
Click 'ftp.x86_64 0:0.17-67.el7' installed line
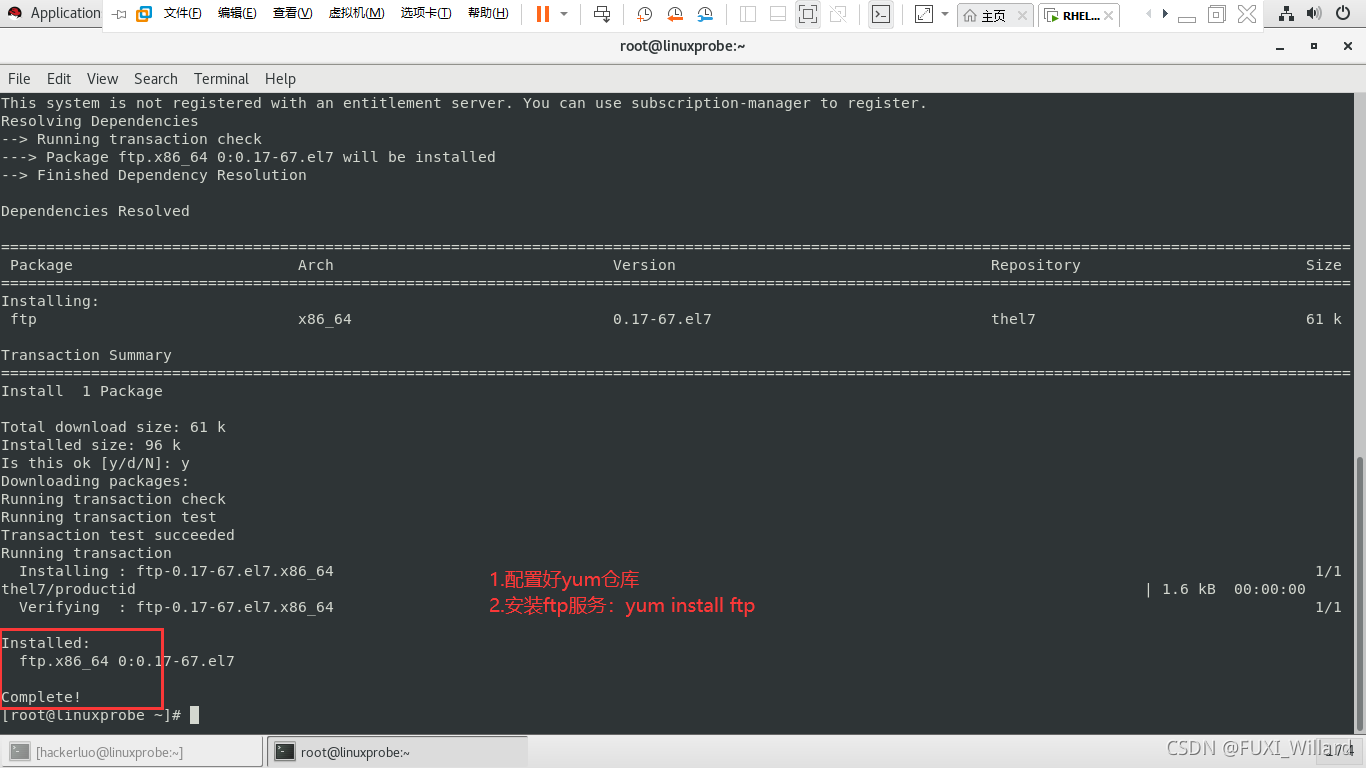[x=127, y=661]
